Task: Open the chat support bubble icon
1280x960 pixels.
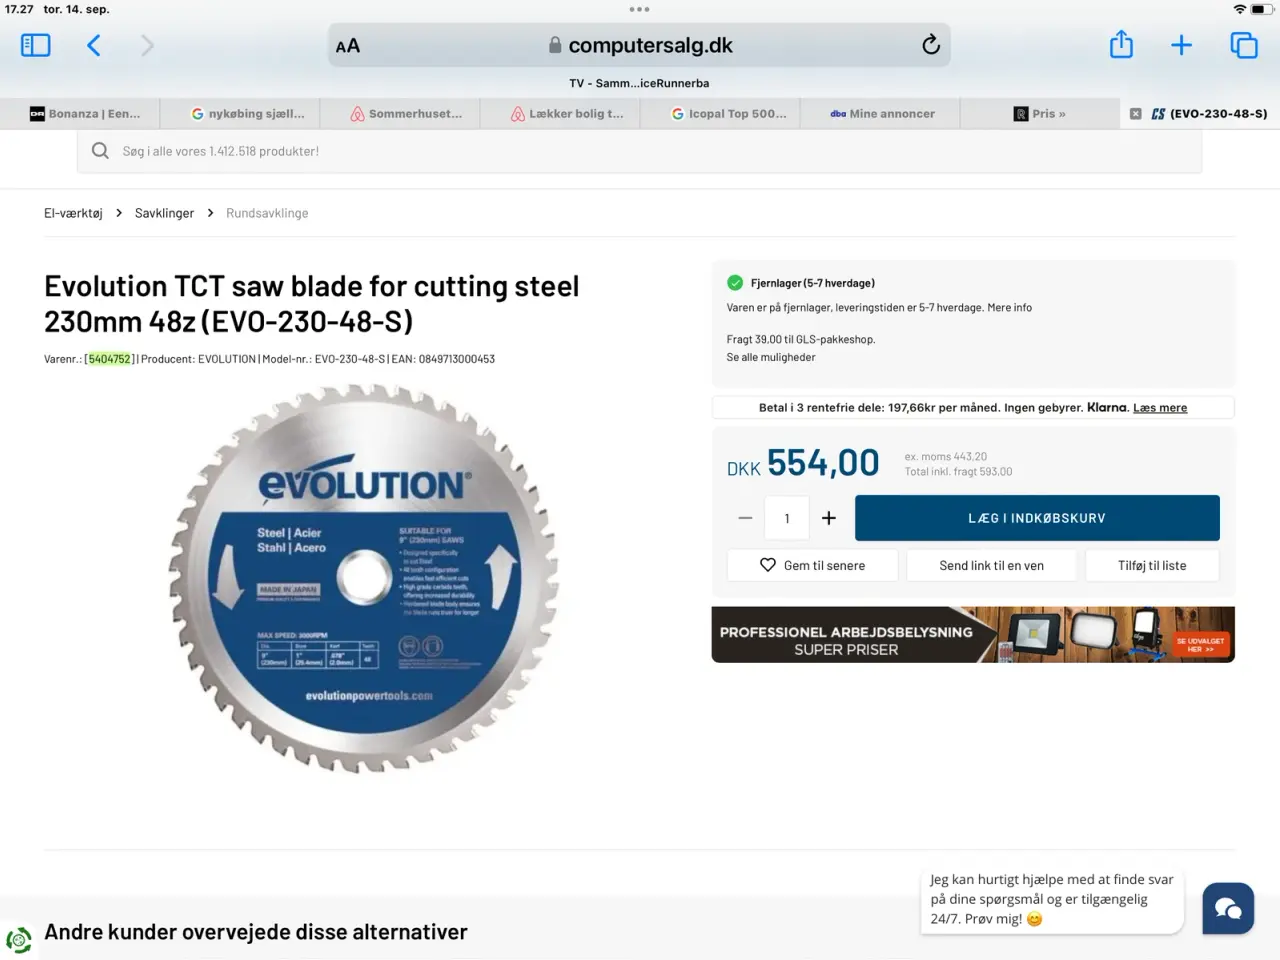Action: point(1228,908)
